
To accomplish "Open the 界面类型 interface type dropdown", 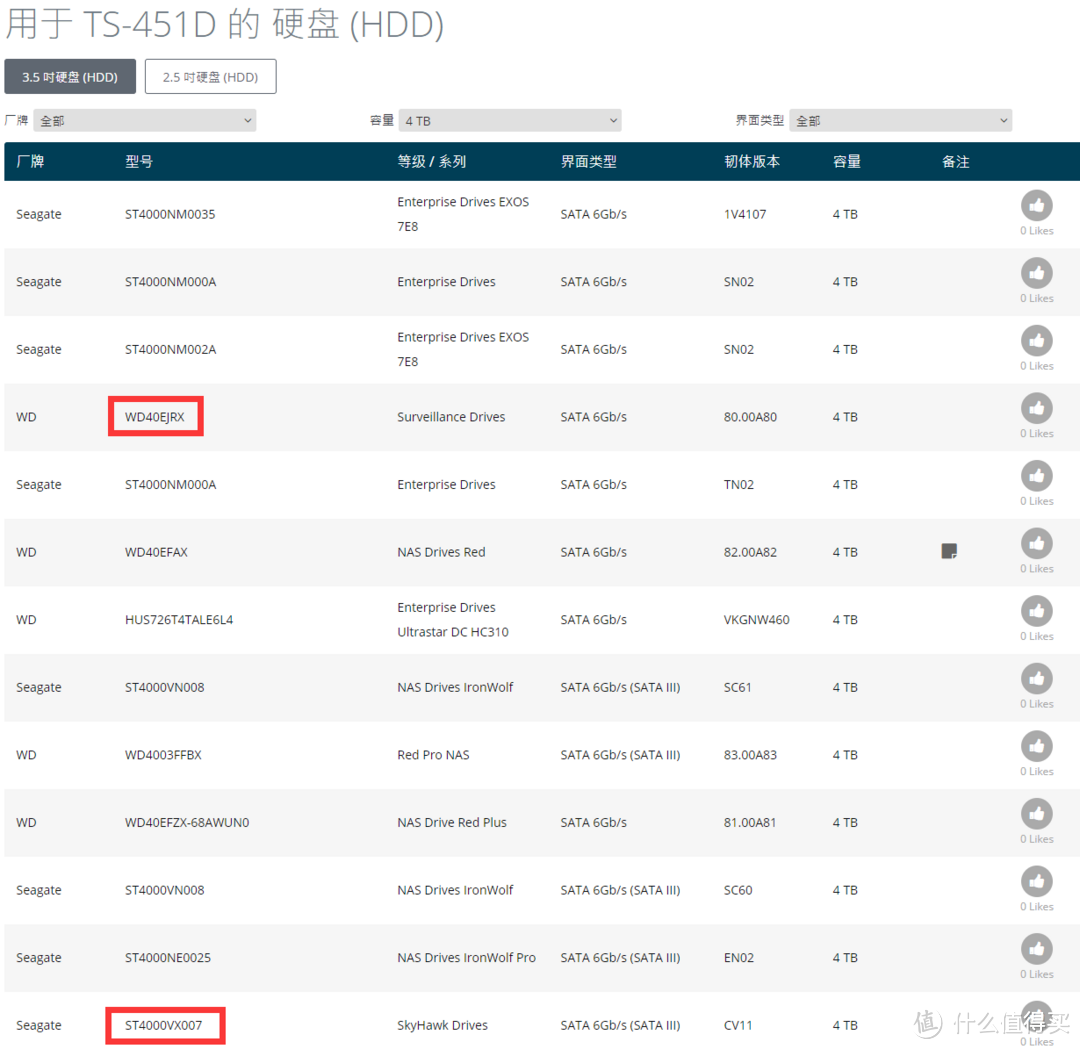I will (x=900, y=121).
